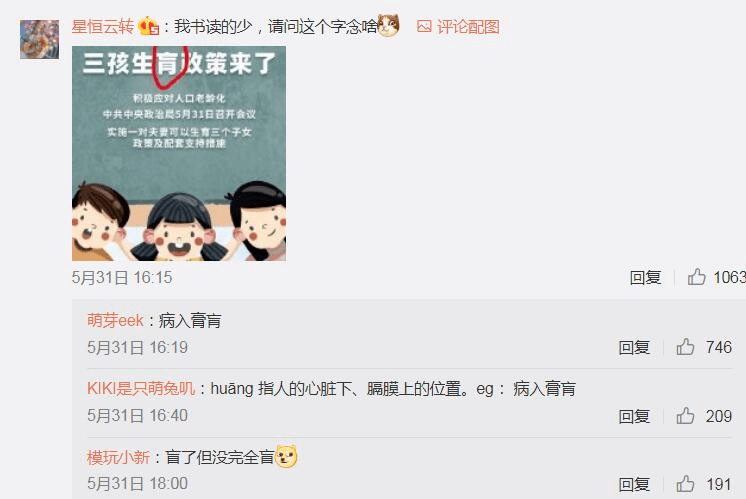Click the membership badge beside 星恒云转
The image size is (746, 499).
coord(148,26)
